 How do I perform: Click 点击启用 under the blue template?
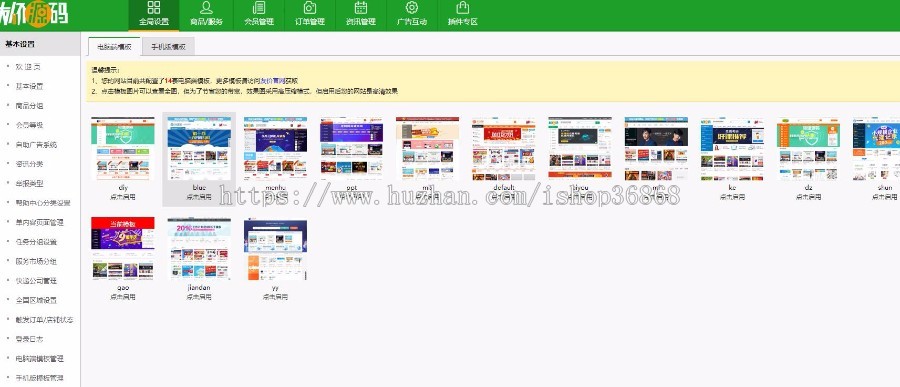pyautogui.click(x=199, y=196)
